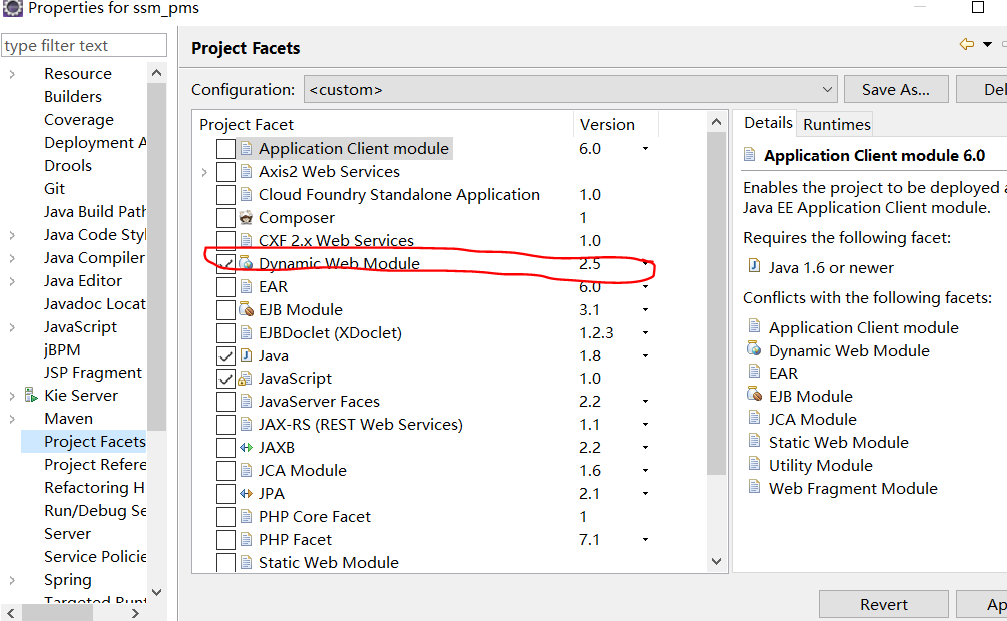This screenshot has height=621, width=1007.
Task: Click the Composer facet icon
Action: coord(246,218)
